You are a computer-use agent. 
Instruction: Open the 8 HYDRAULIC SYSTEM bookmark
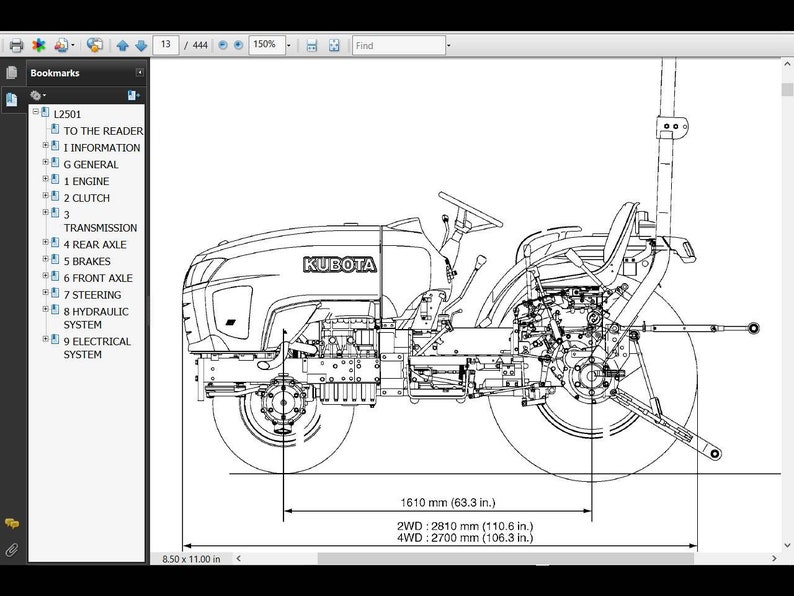click(96, 318)
